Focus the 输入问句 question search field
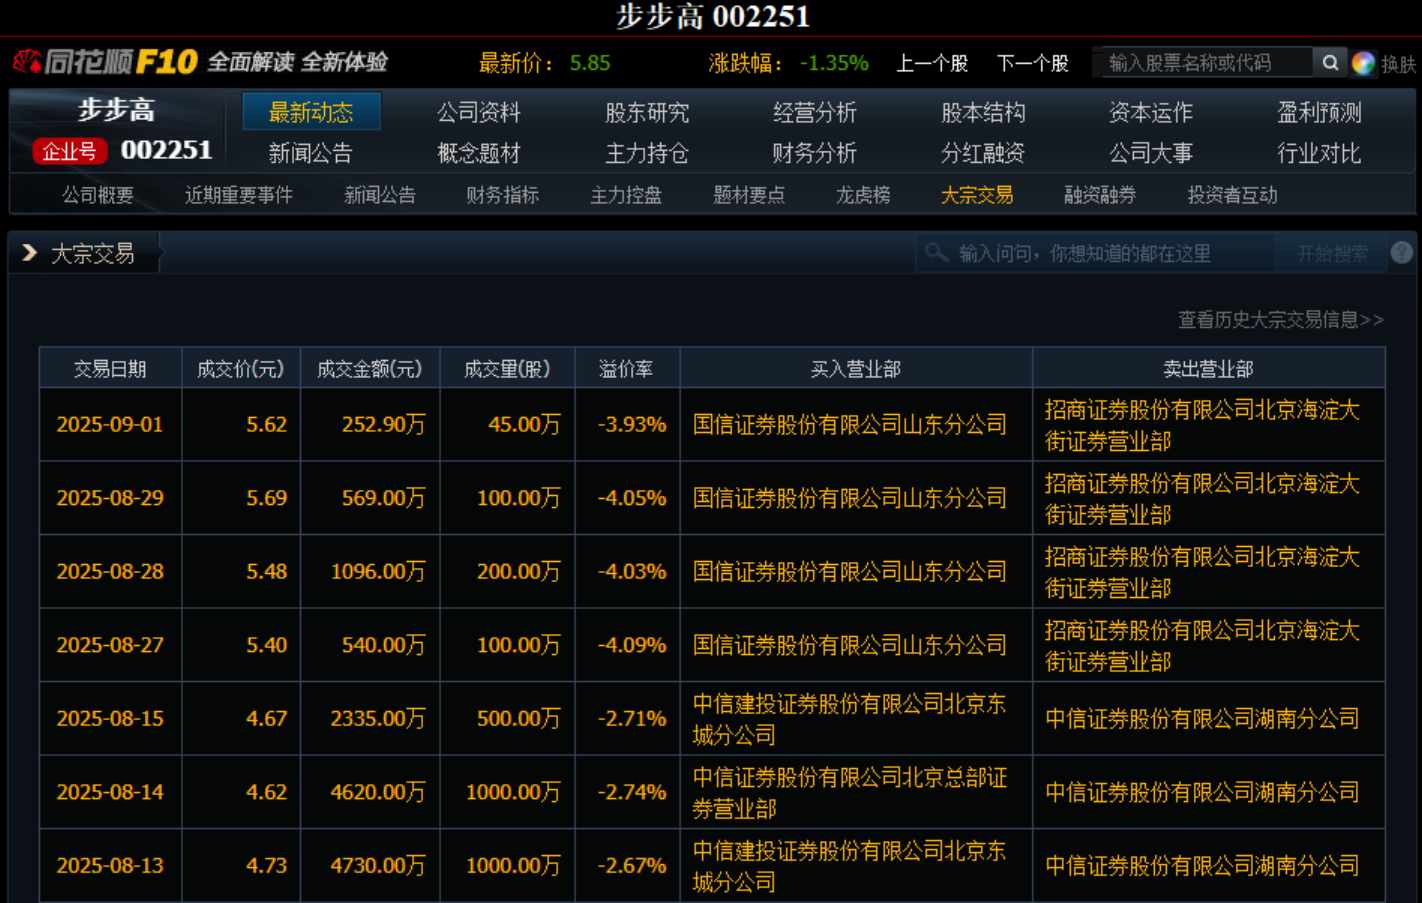This screenshot has height=903, width=1422. click(x=1096, y=254)
